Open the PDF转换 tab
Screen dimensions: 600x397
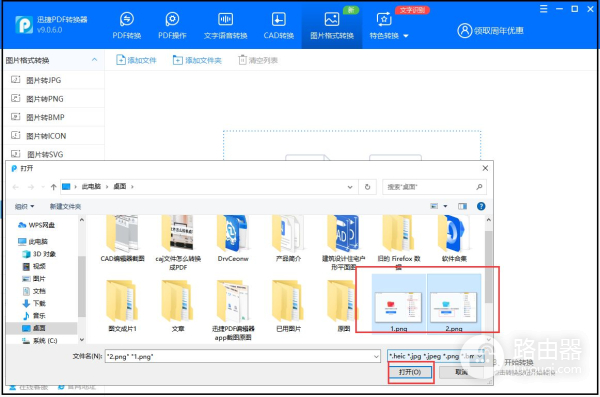click(127, 25)
